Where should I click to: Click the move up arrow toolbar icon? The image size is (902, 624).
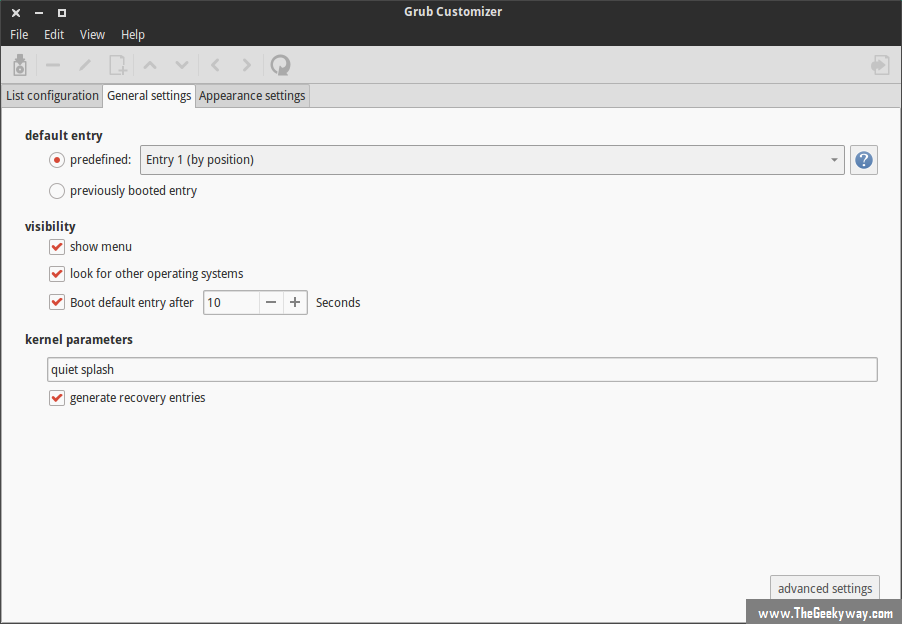click(150, 65)
